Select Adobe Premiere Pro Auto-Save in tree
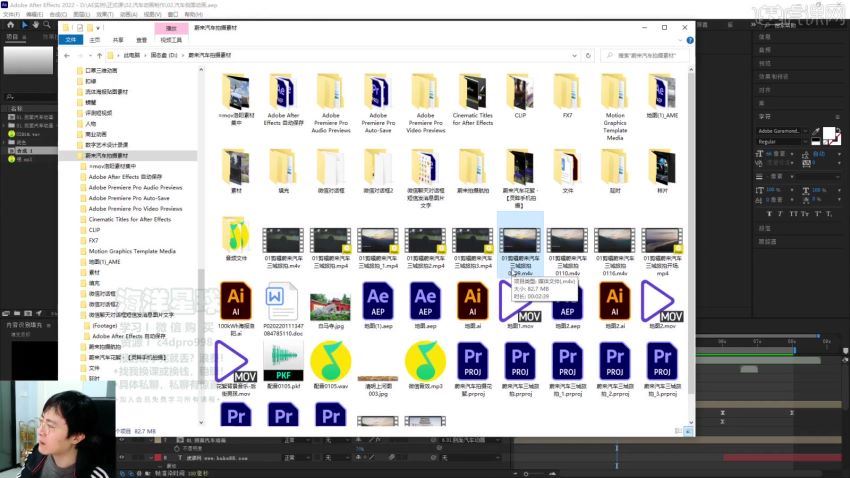 tap(129, 198)
